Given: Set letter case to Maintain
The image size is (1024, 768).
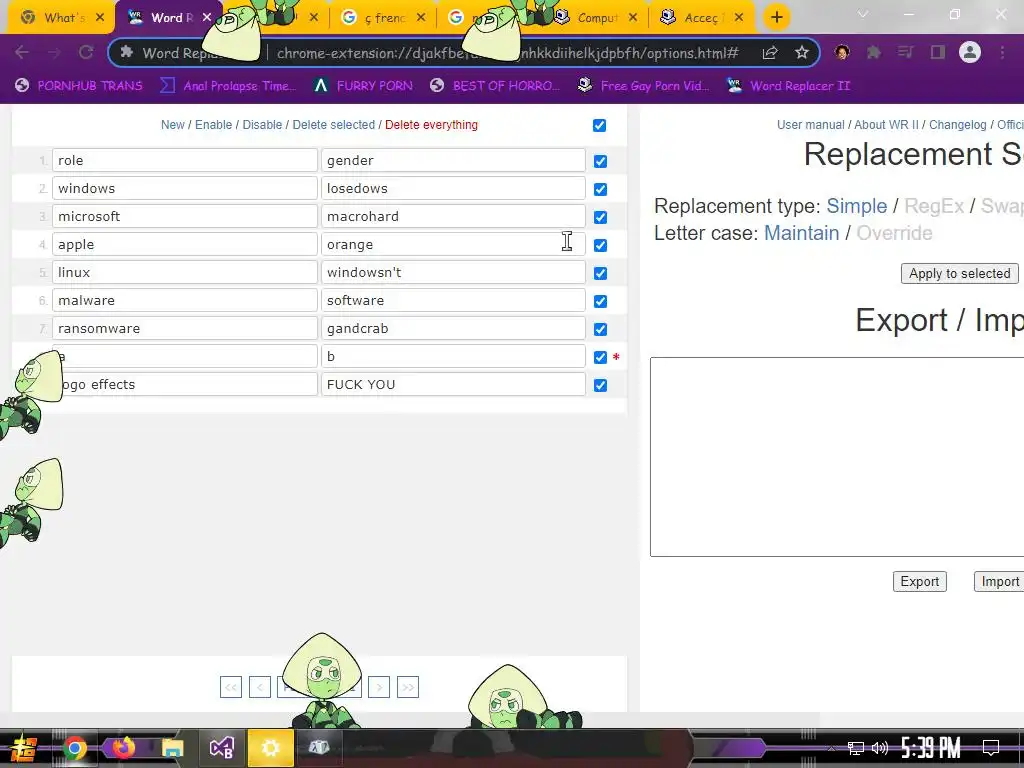Looking at the screenshot, I should point(801,233).
